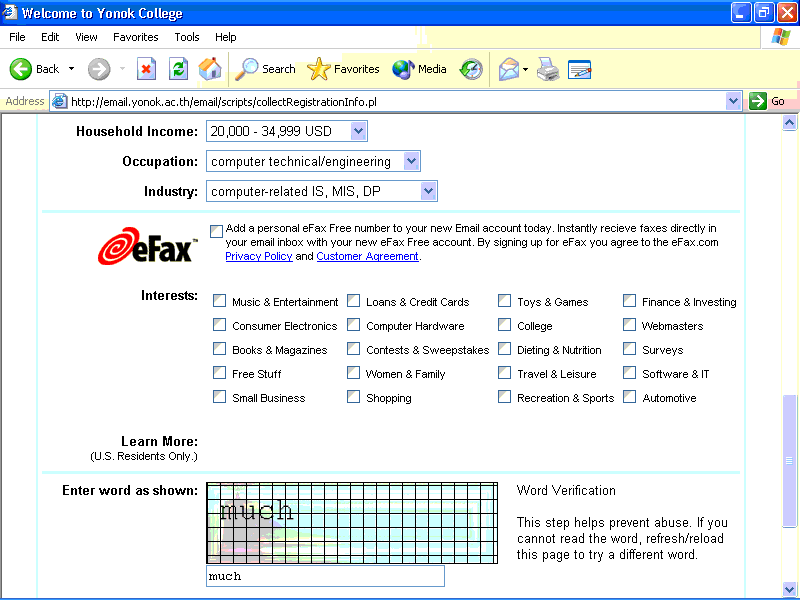Enable the Software & IT checkbox
Image resolution: width=800 pixels, height=600 pixels.
click(629, 373)
